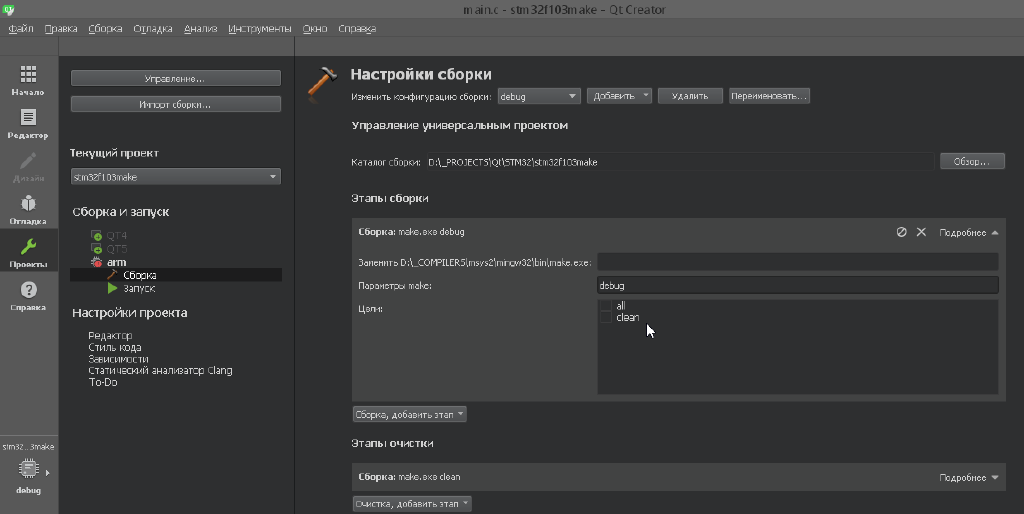Screen dimensions: 1024x514
Task: Click the Обзор... browse button
Action: point(971,161)
